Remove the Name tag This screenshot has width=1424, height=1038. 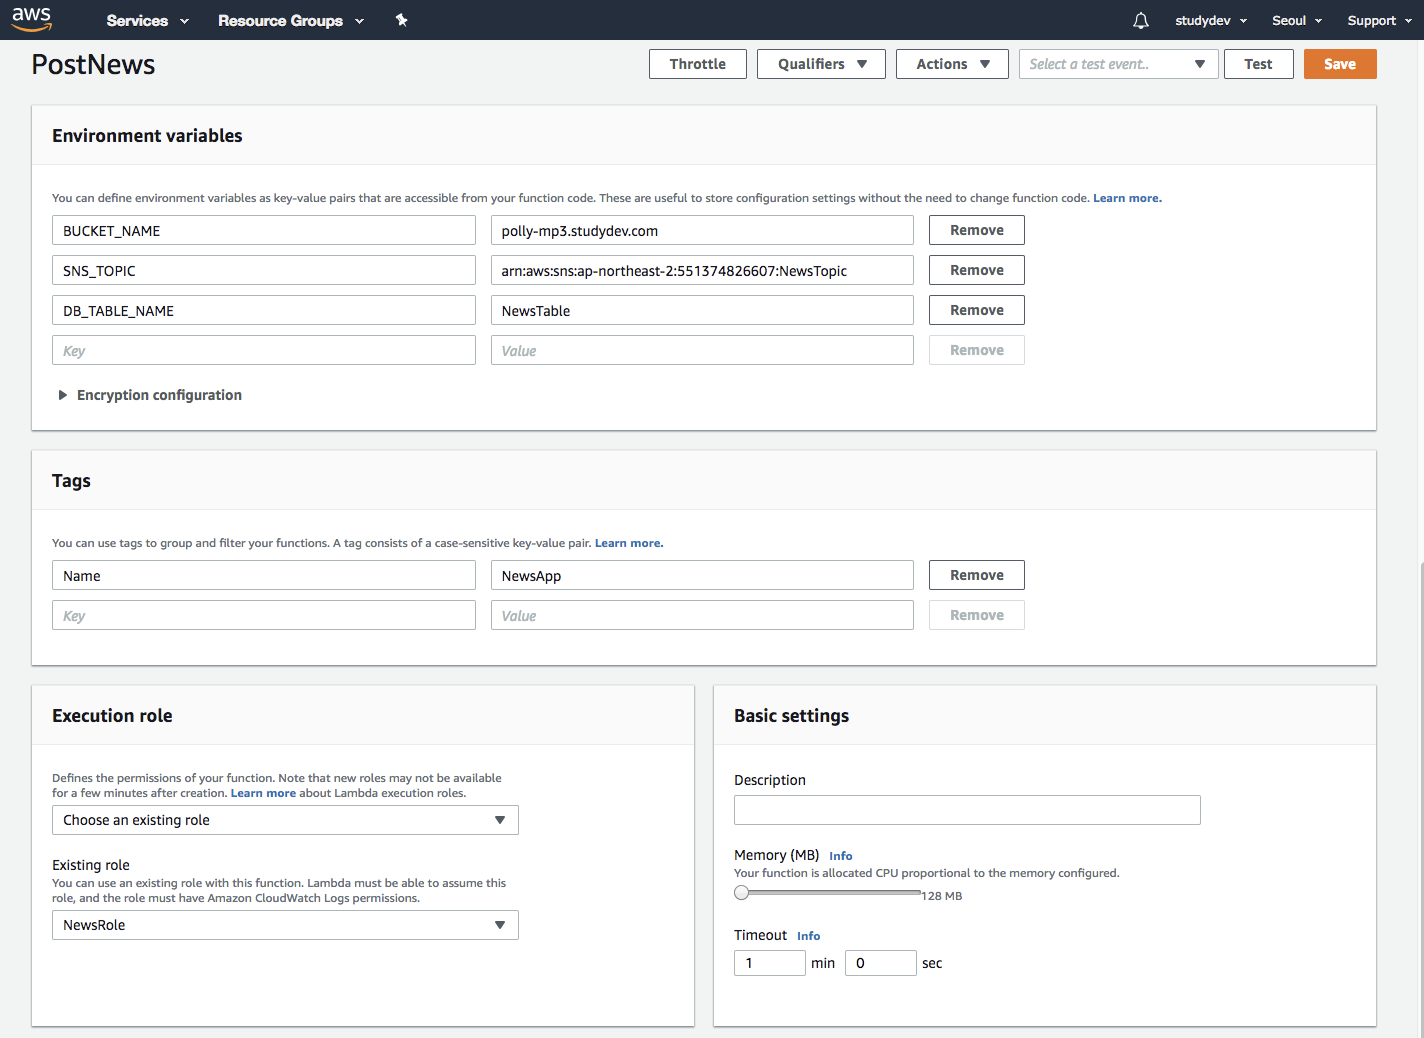(977, 575)
